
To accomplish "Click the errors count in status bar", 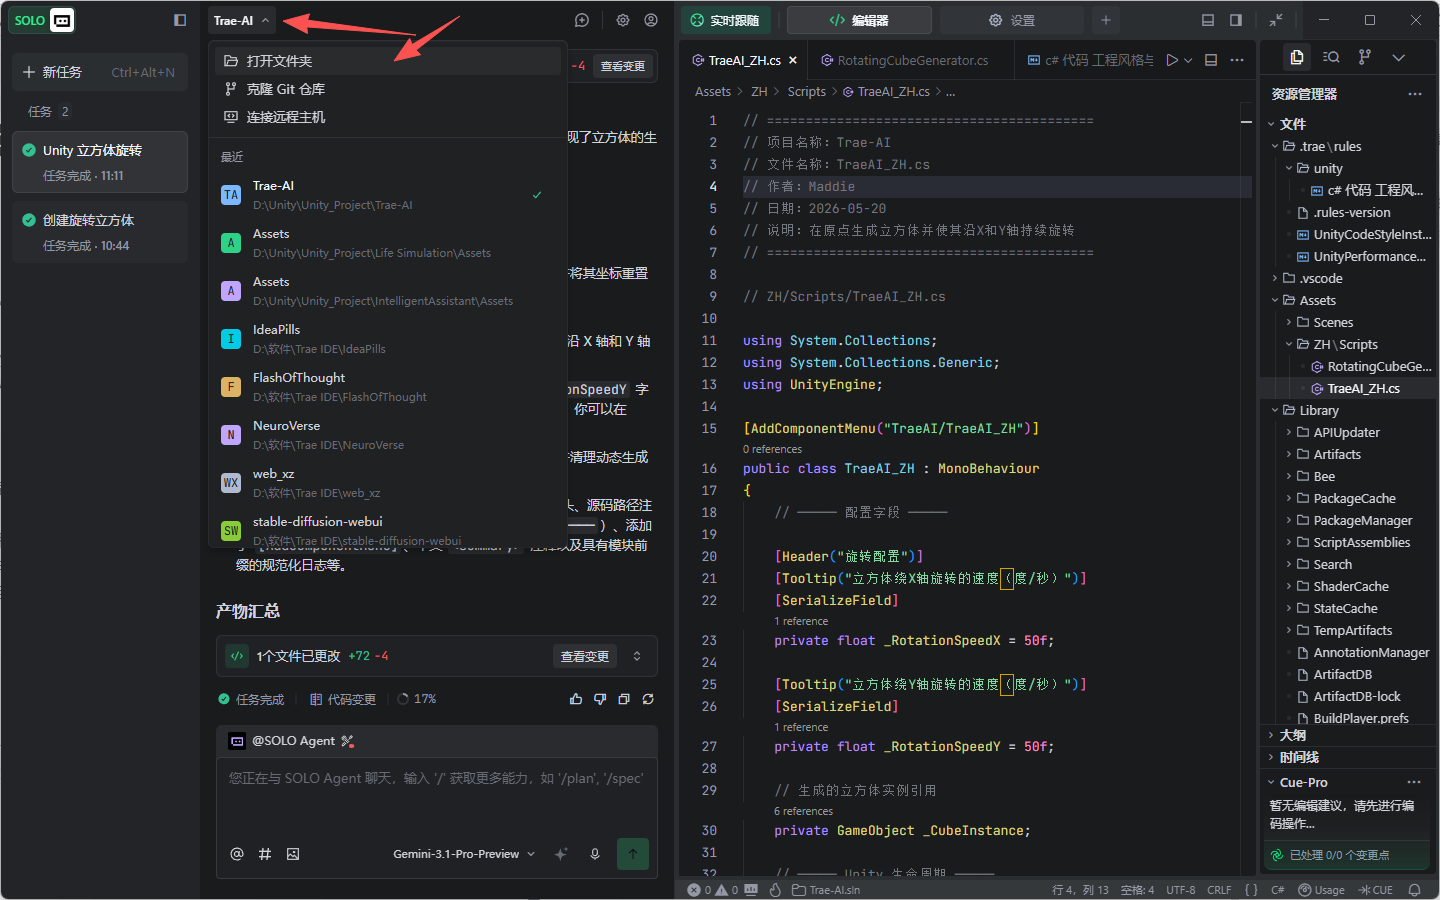I will [x=699, y=890].
